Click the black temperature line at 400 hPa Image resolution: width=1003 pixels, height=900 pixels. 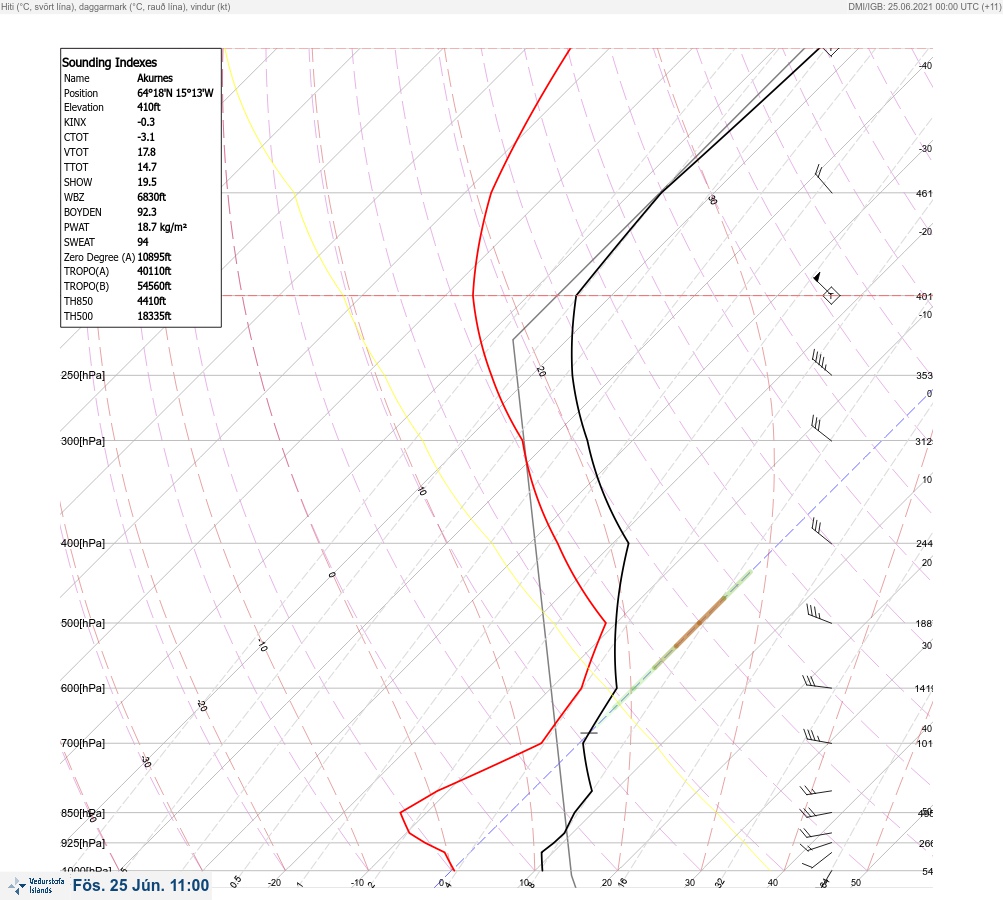click(628, 543)
